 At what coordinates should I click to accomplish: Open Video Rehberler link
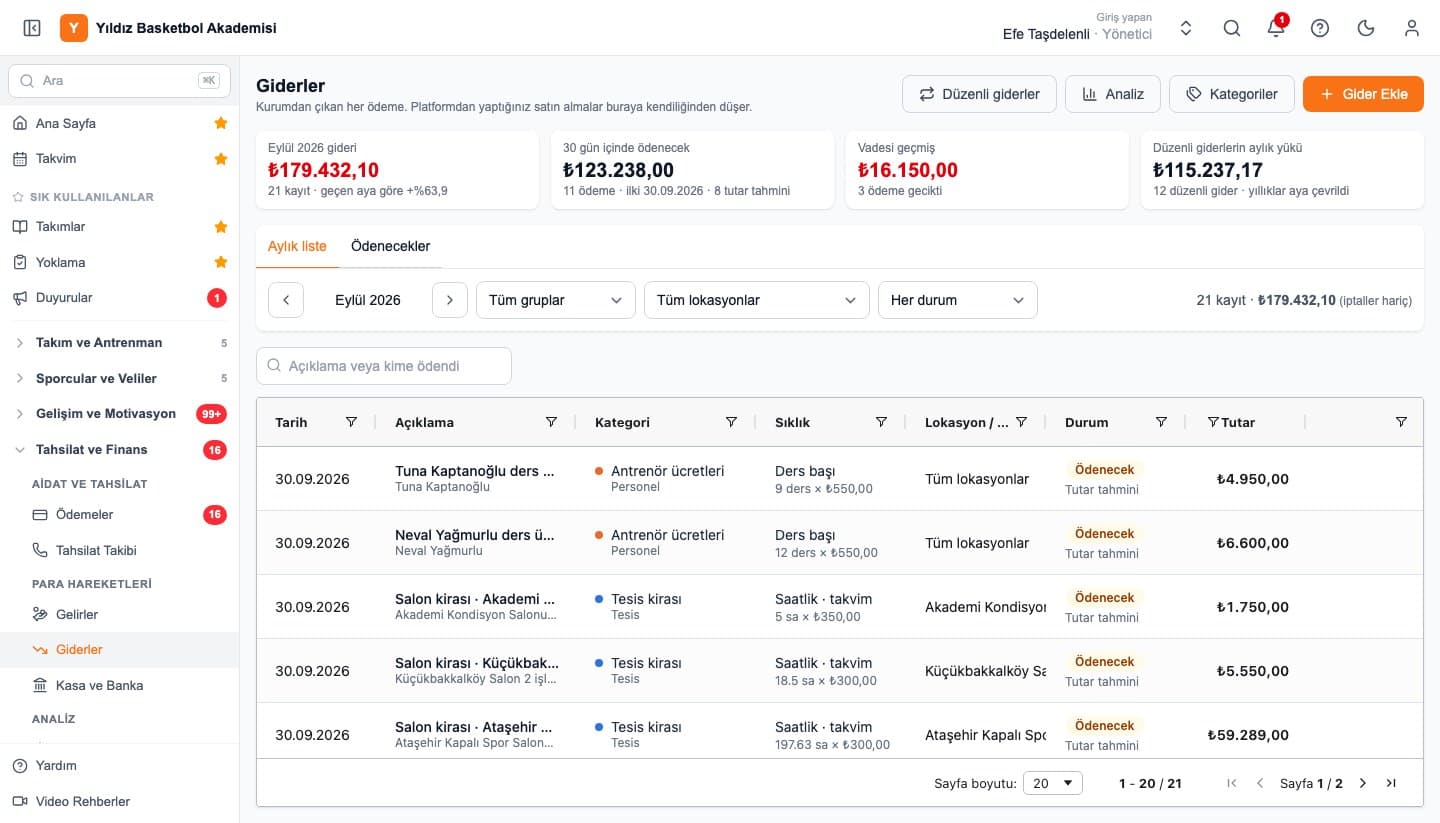click(x=120, y=801)
